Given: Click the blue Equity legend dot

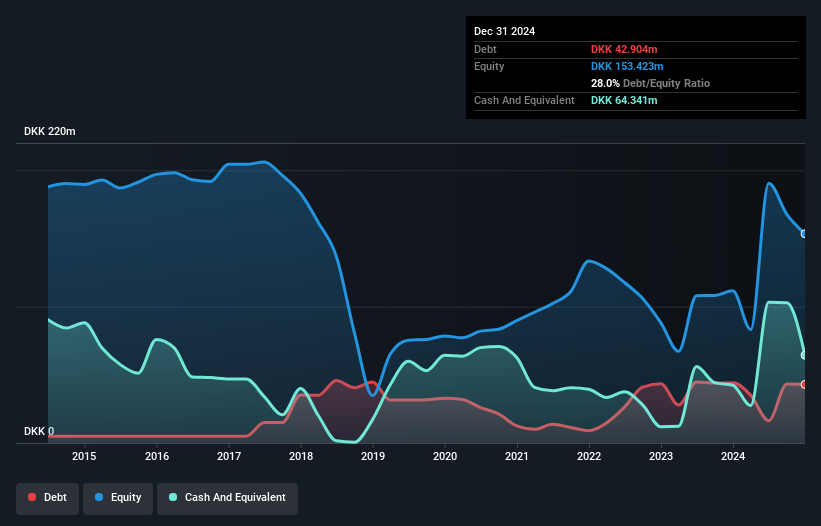Looking at the screenshot, I should pos(99,497).
